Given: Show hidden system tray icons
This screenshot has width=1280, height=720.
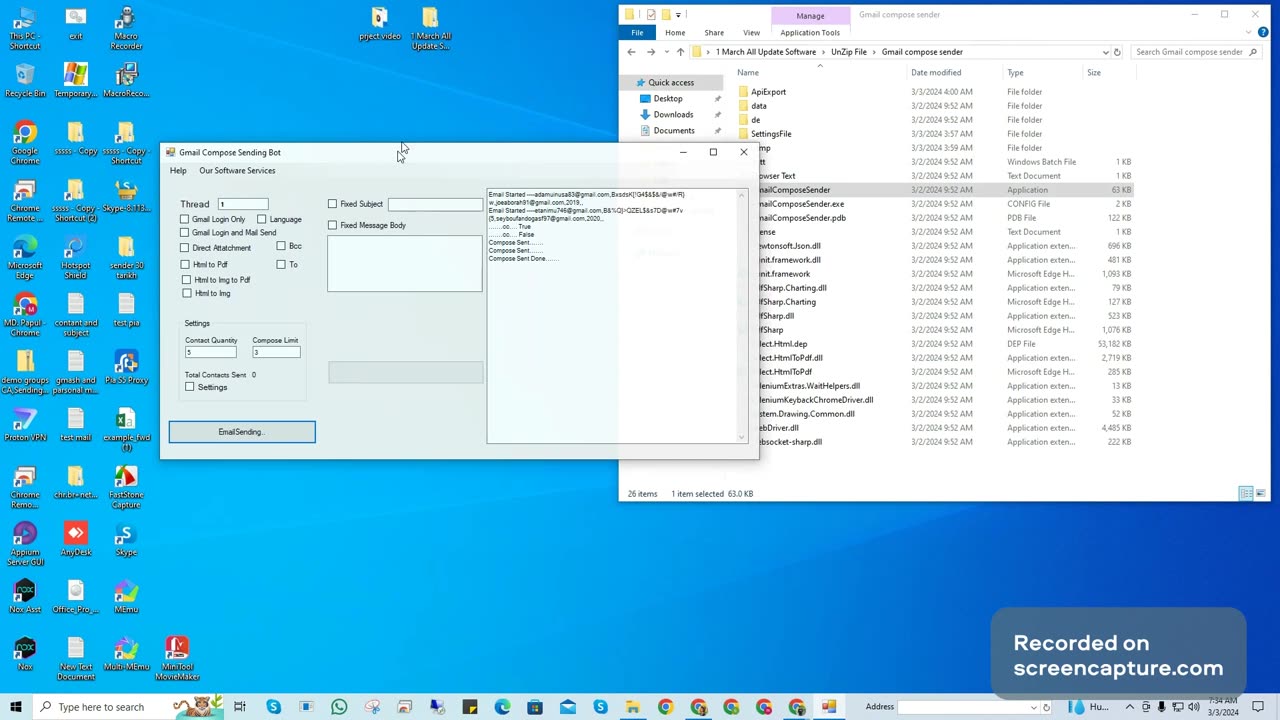Looking at the screenshot, I should 1130,707.
